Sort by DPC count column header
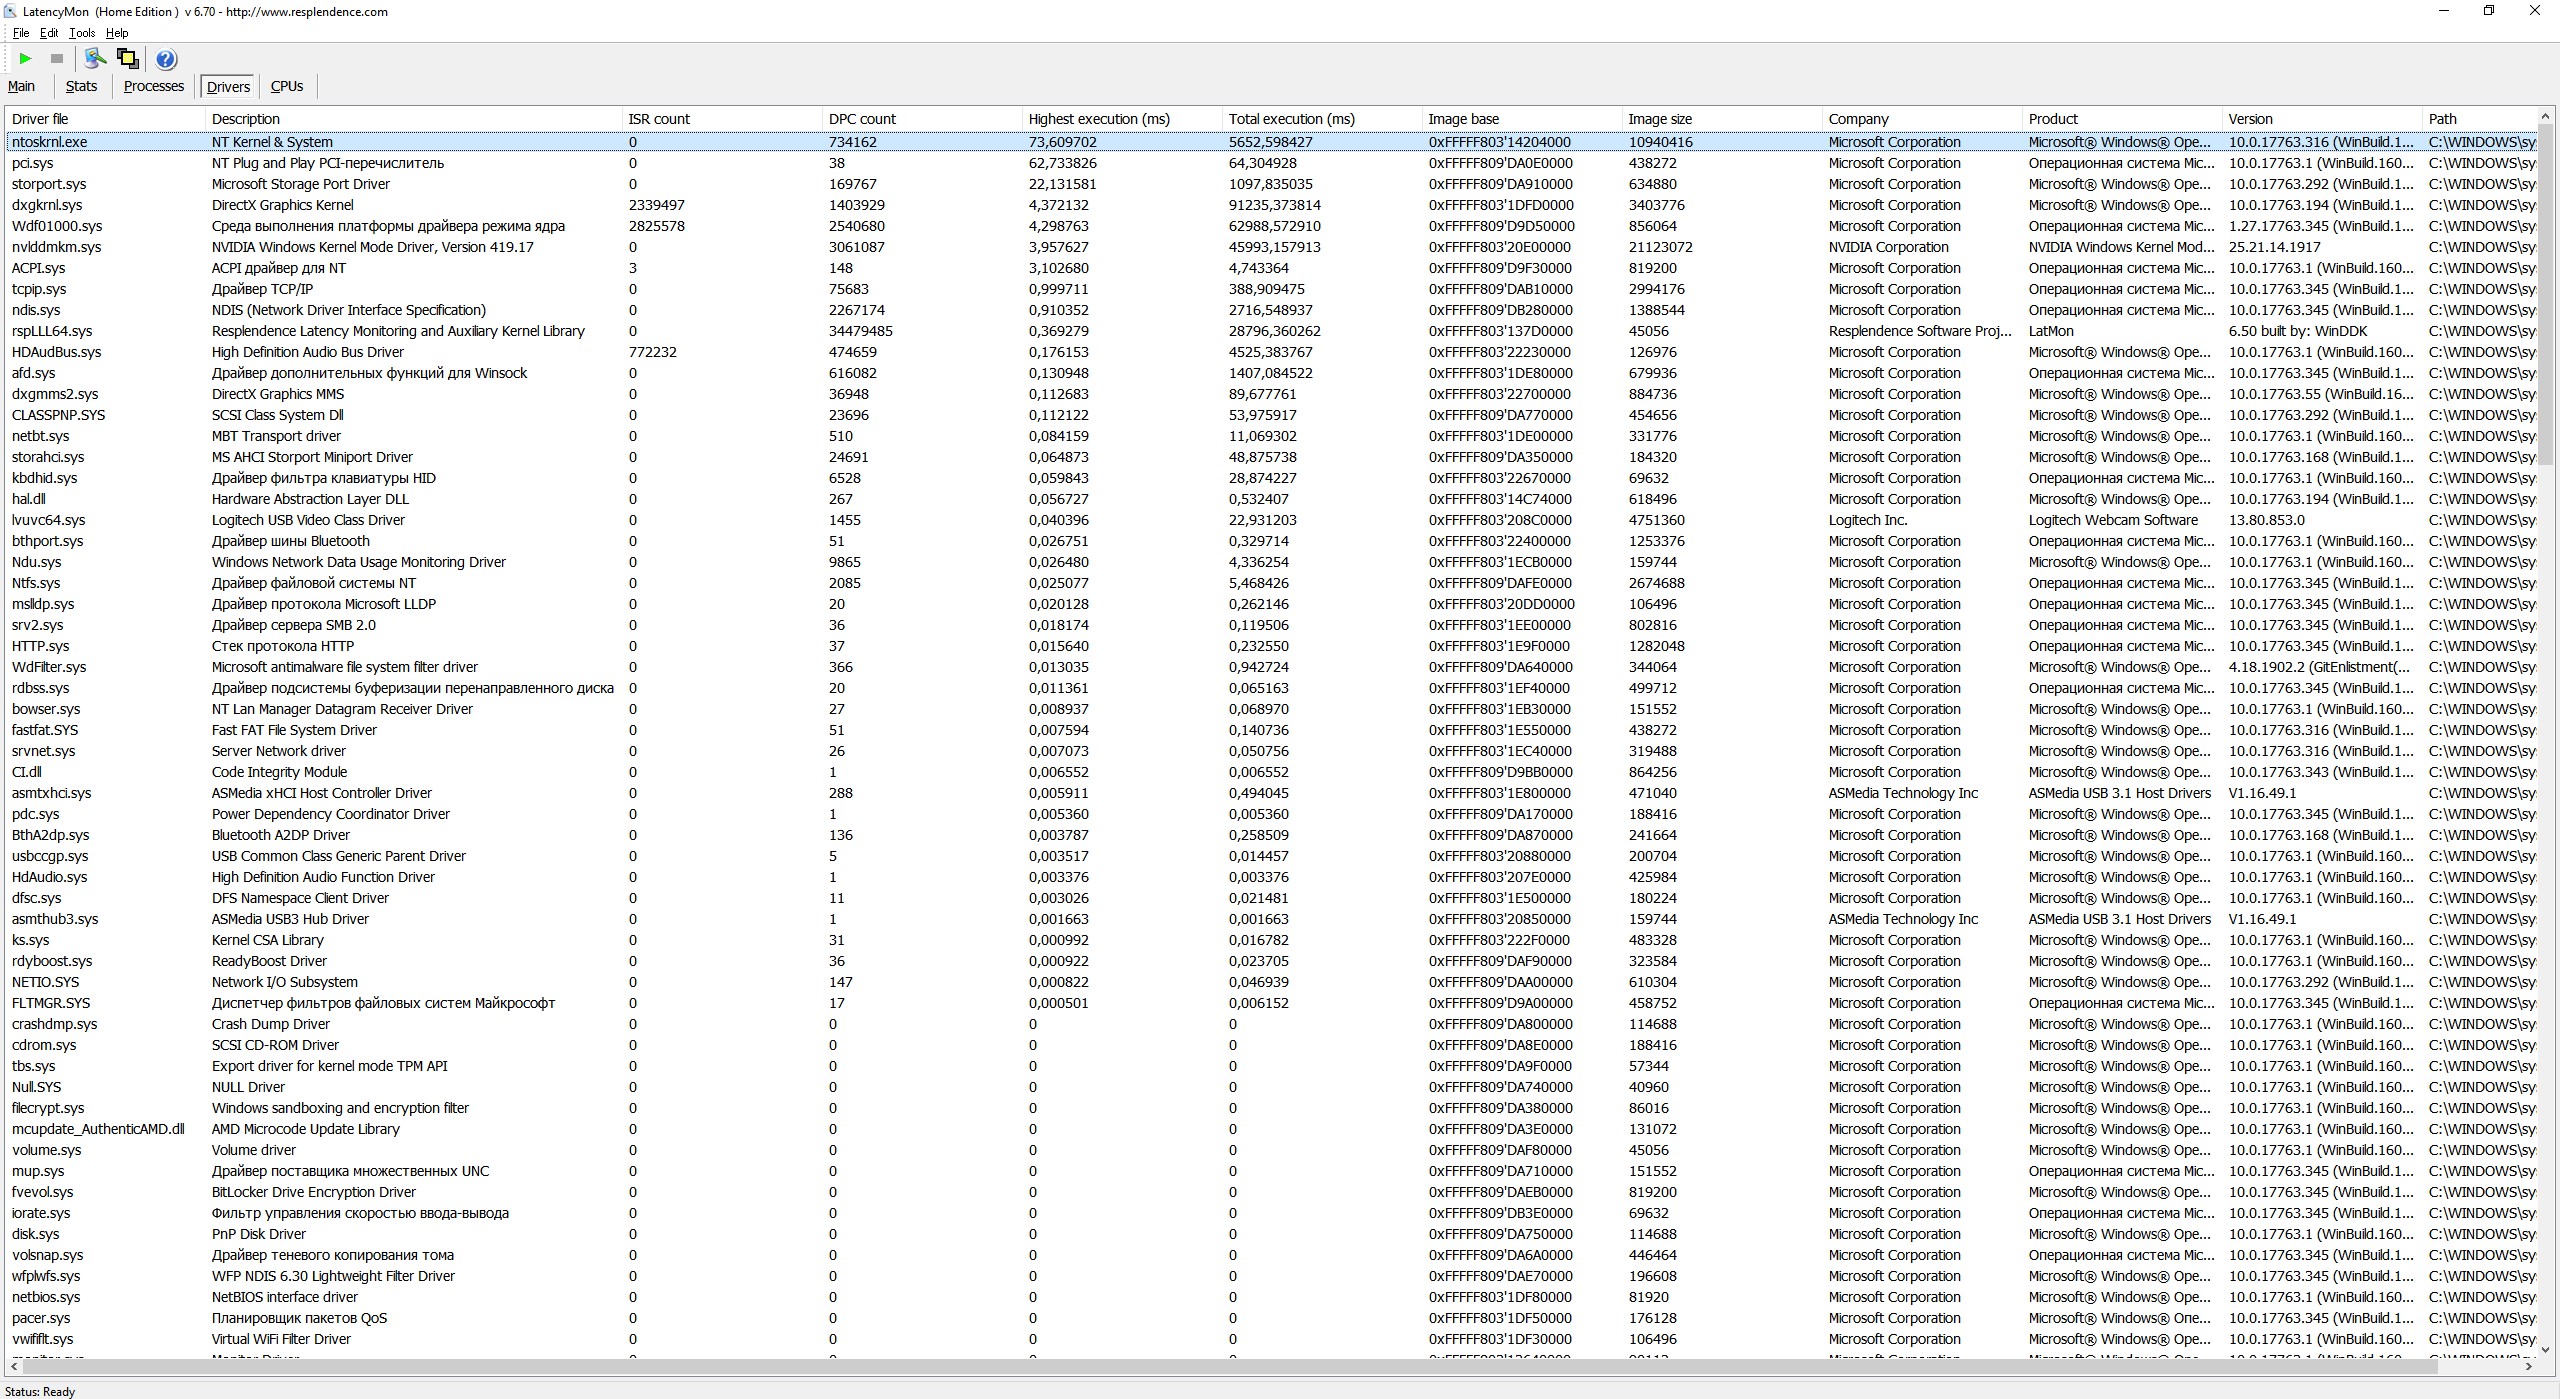2560x1399 pixels. coord(862,119)
